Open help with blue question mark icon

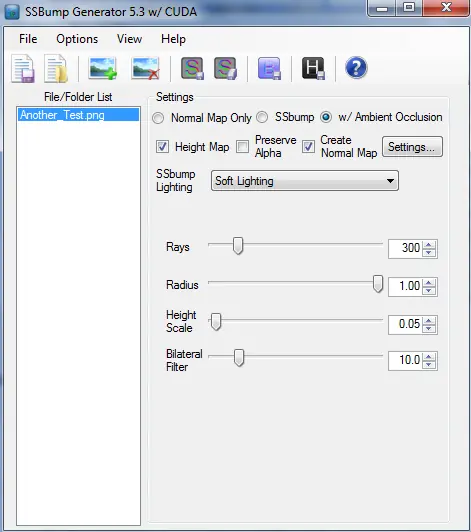click(356, 68)
